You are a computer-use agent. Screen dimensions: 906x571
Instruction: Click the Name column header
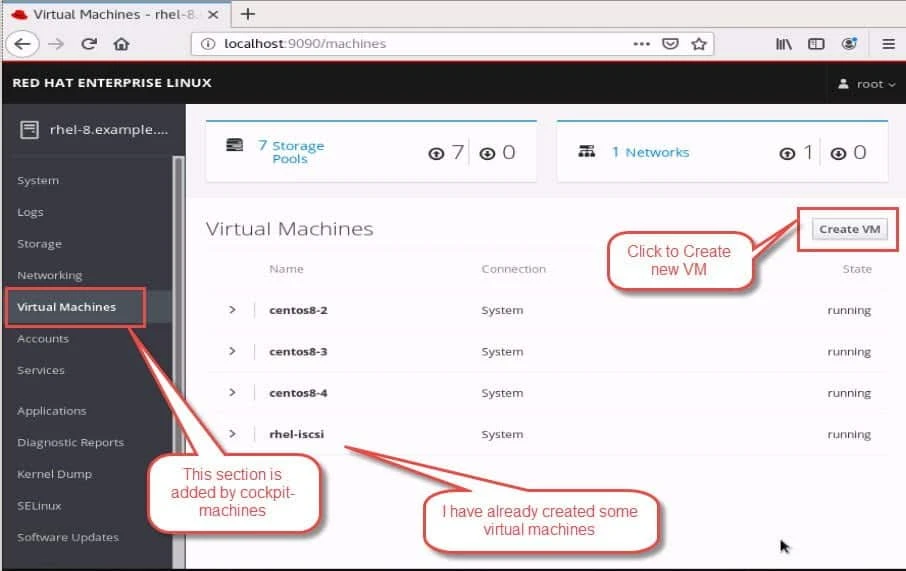286,269
